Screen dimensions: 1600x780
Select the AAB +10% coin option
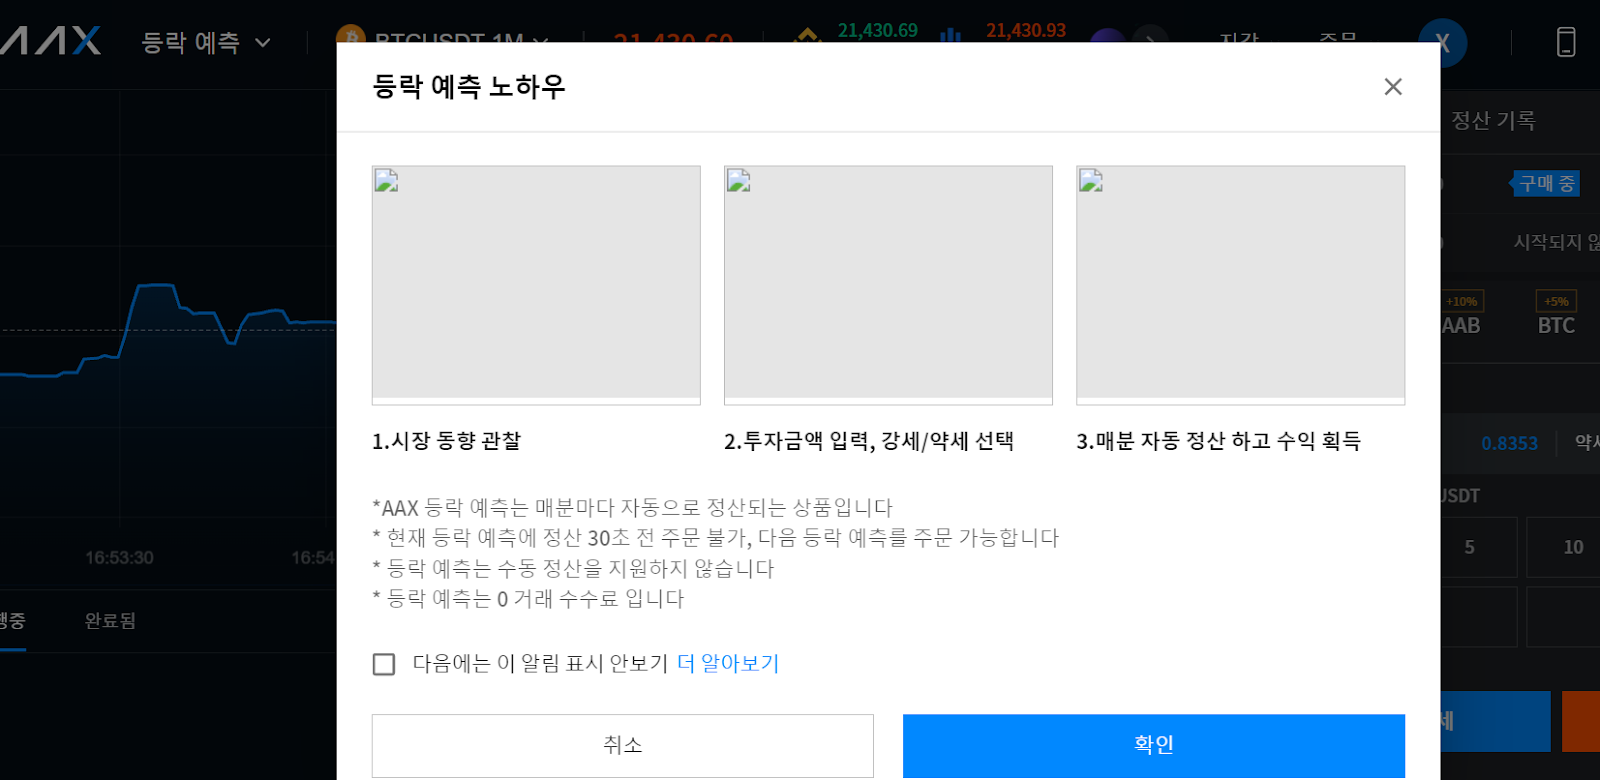1461,314
